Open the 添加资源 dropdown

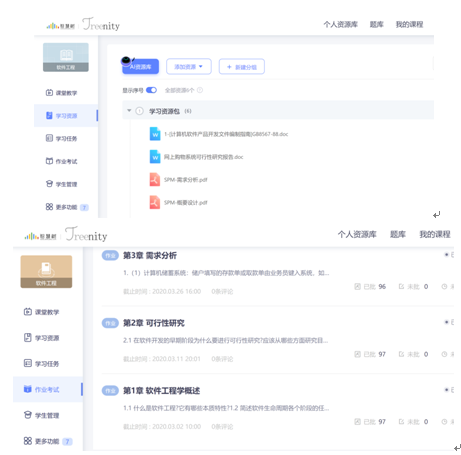pyautogui.click(x=189, y=66)
